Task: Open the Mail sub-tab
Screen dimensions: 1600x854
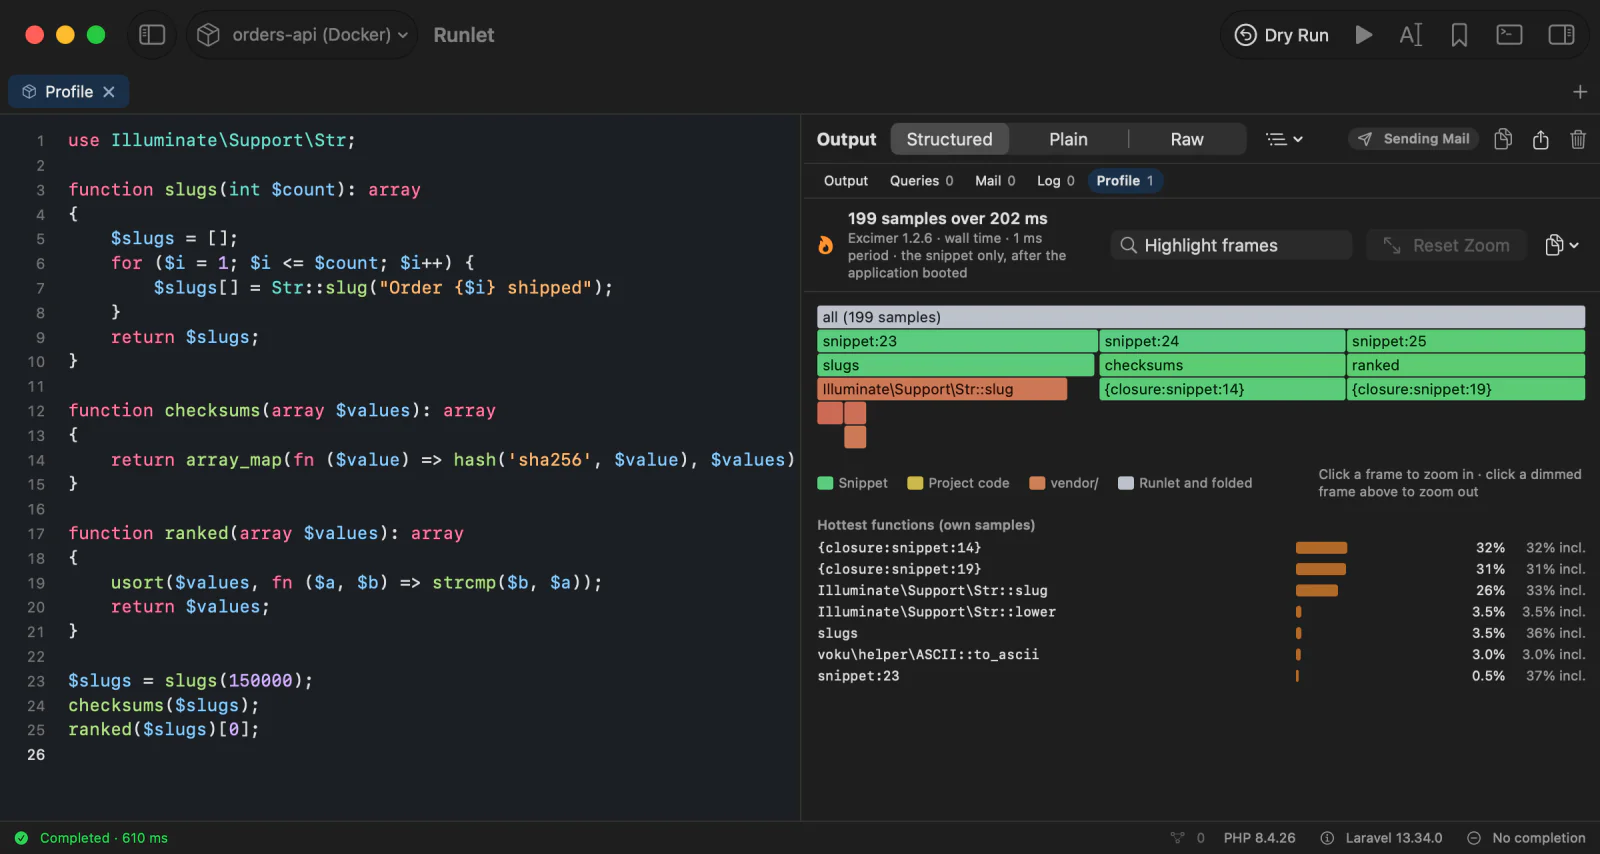Action: click(x=995, y=181)
